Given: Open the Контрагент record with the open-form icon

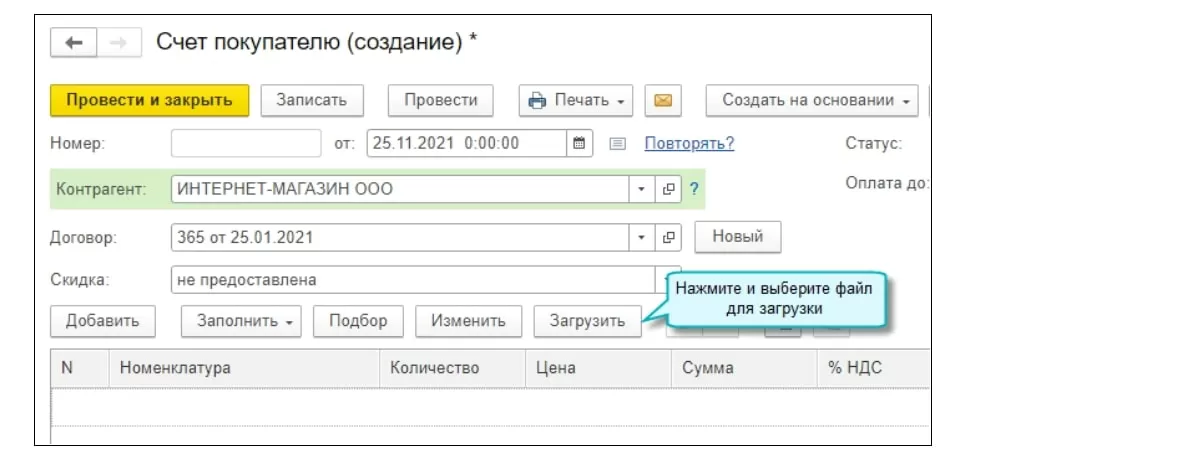Looking at the screenshot, I should (669, 189).
